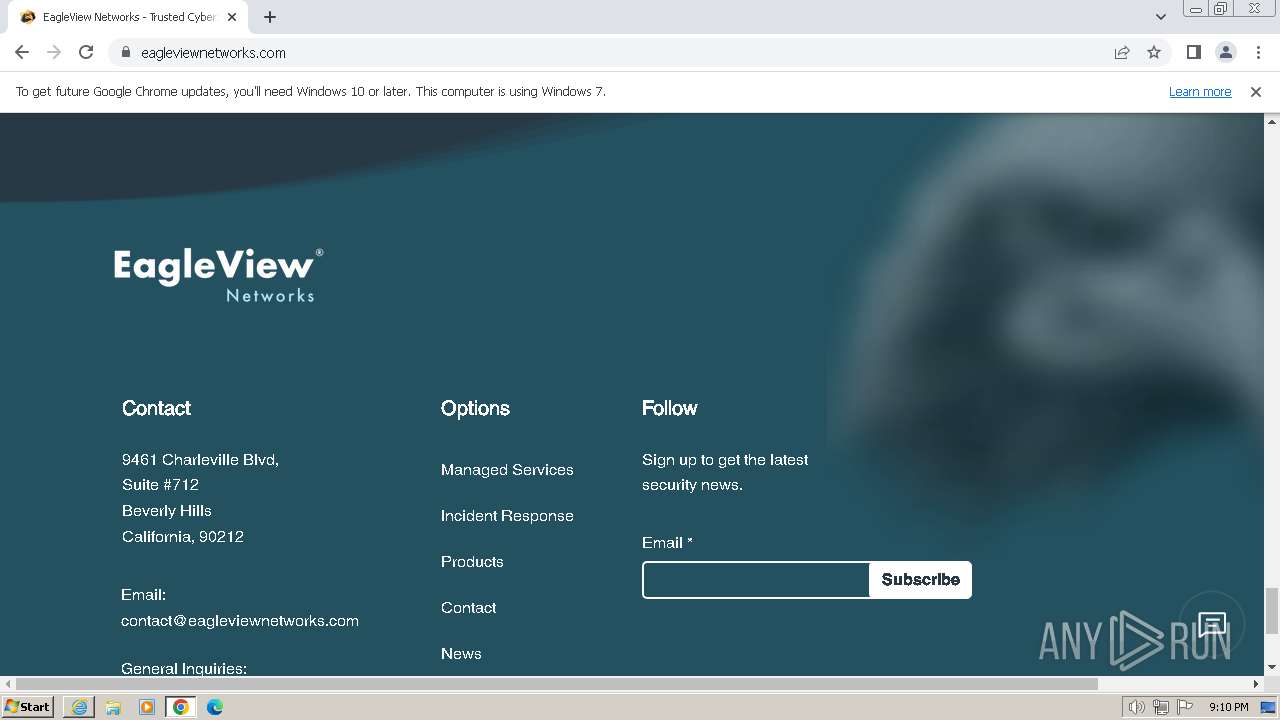Viewport: 1280px width, 720px height.
Task: Open the Managed Services link
Action: [x=507, y=470]
